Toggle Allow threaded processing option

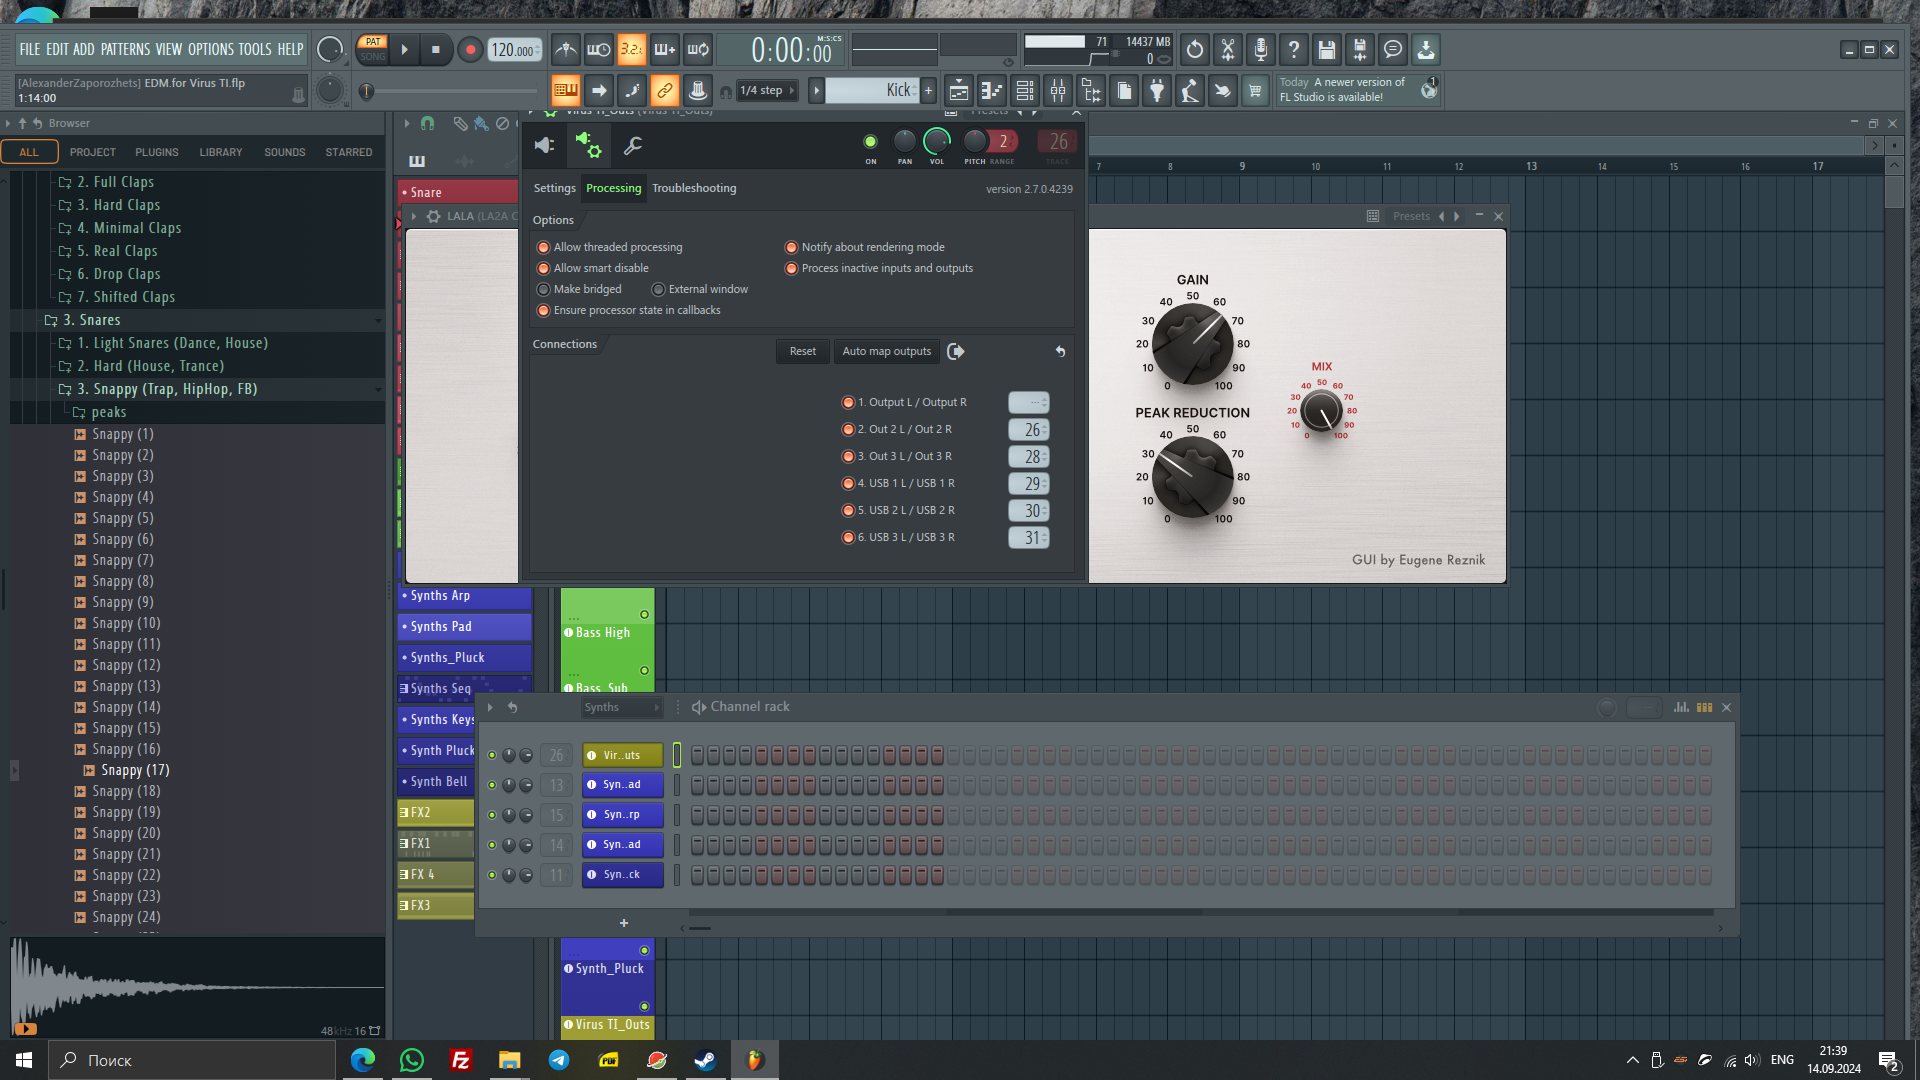coord(544,247)
